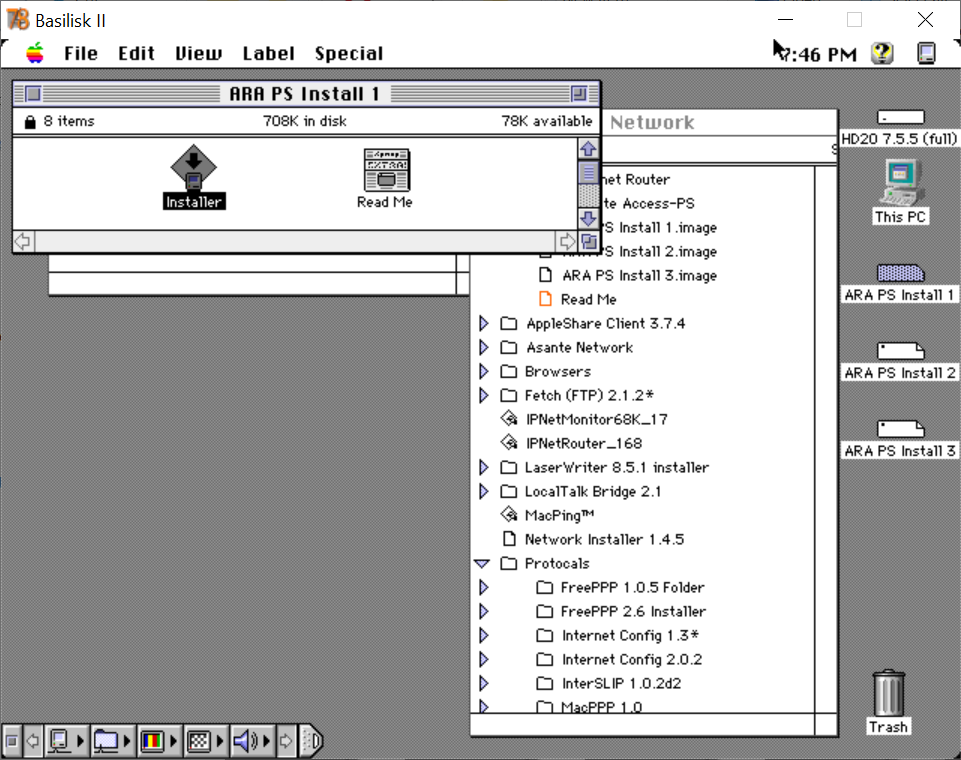
Task: Click 'Router' row in Network window
Action: tap(636, 180)
